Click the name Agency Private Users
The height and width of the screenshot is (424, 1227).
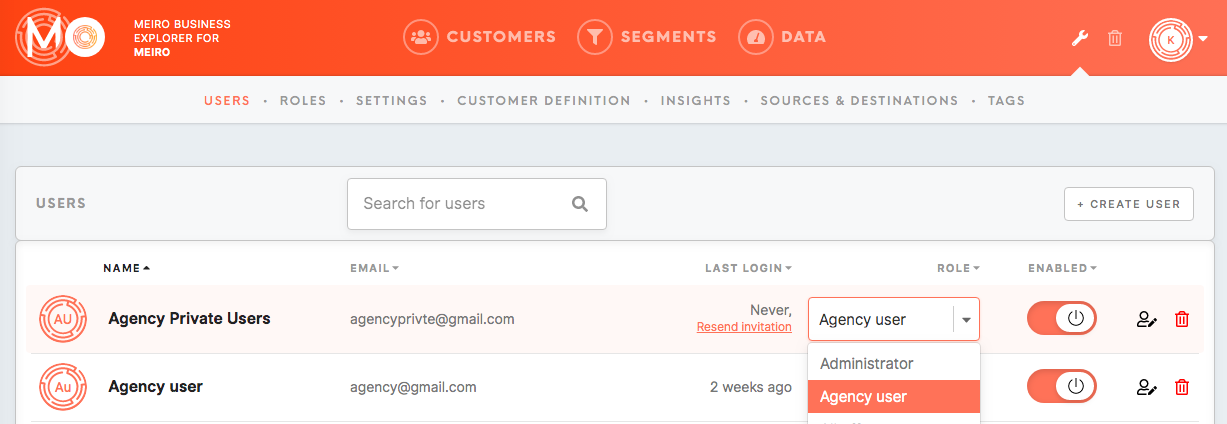(x=189, y=319)
